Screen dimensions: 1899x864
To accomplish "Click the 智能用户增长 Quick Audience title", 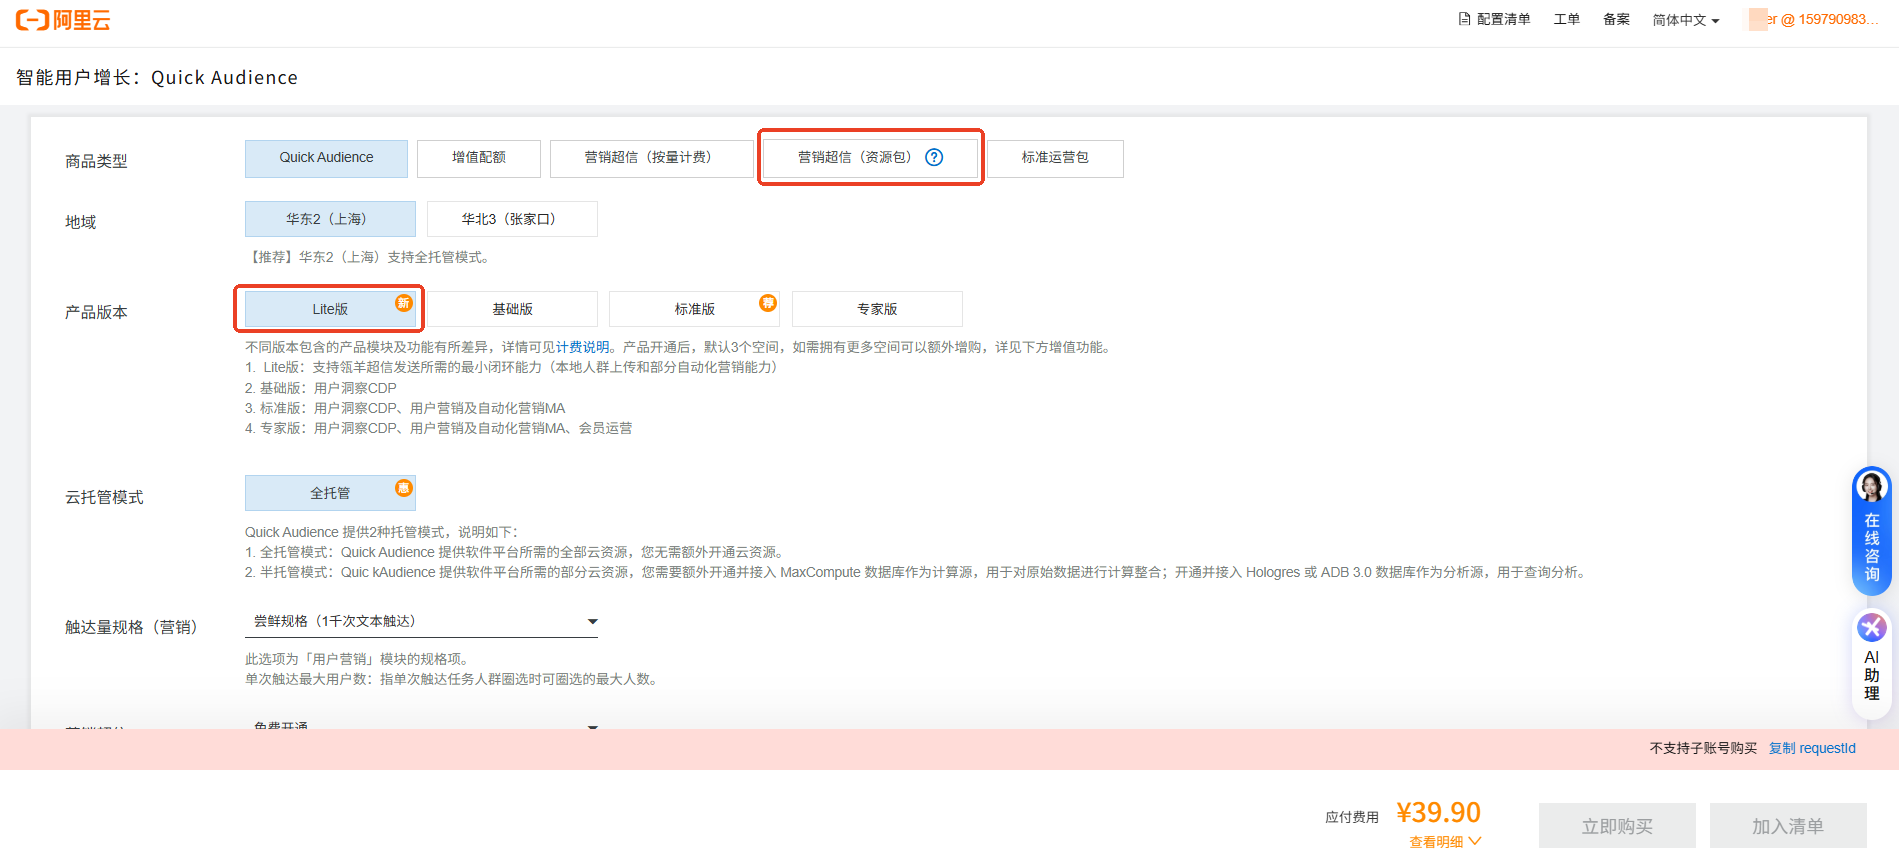I will tap(157, 77).
